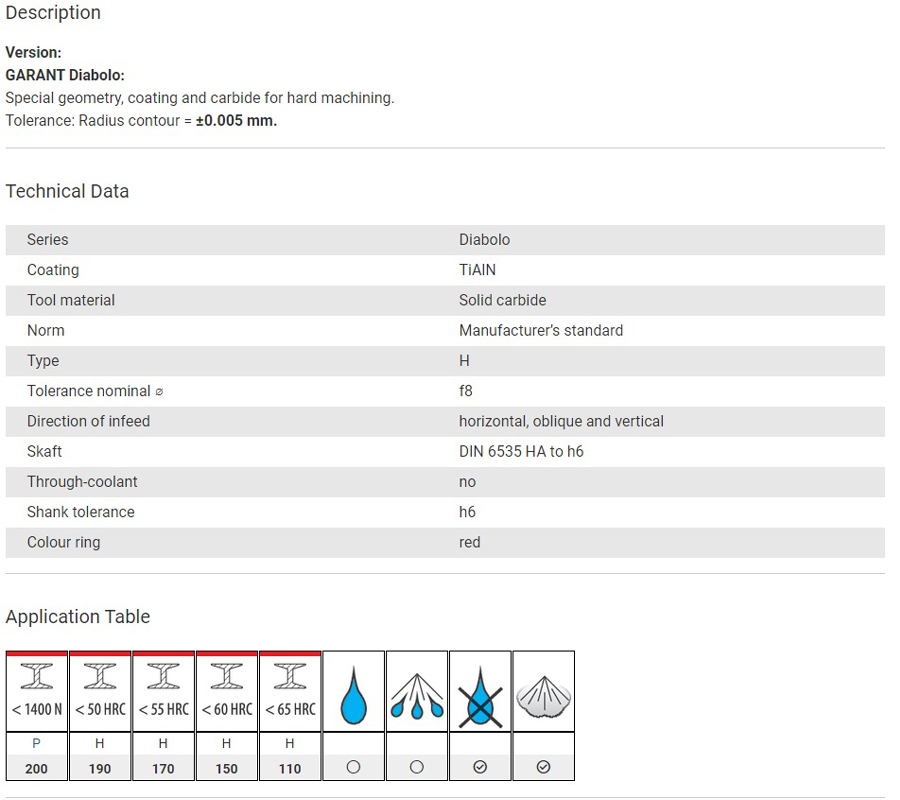Click the Shank tolerance row label
900x800 pixels.
[x=81, y=512]
